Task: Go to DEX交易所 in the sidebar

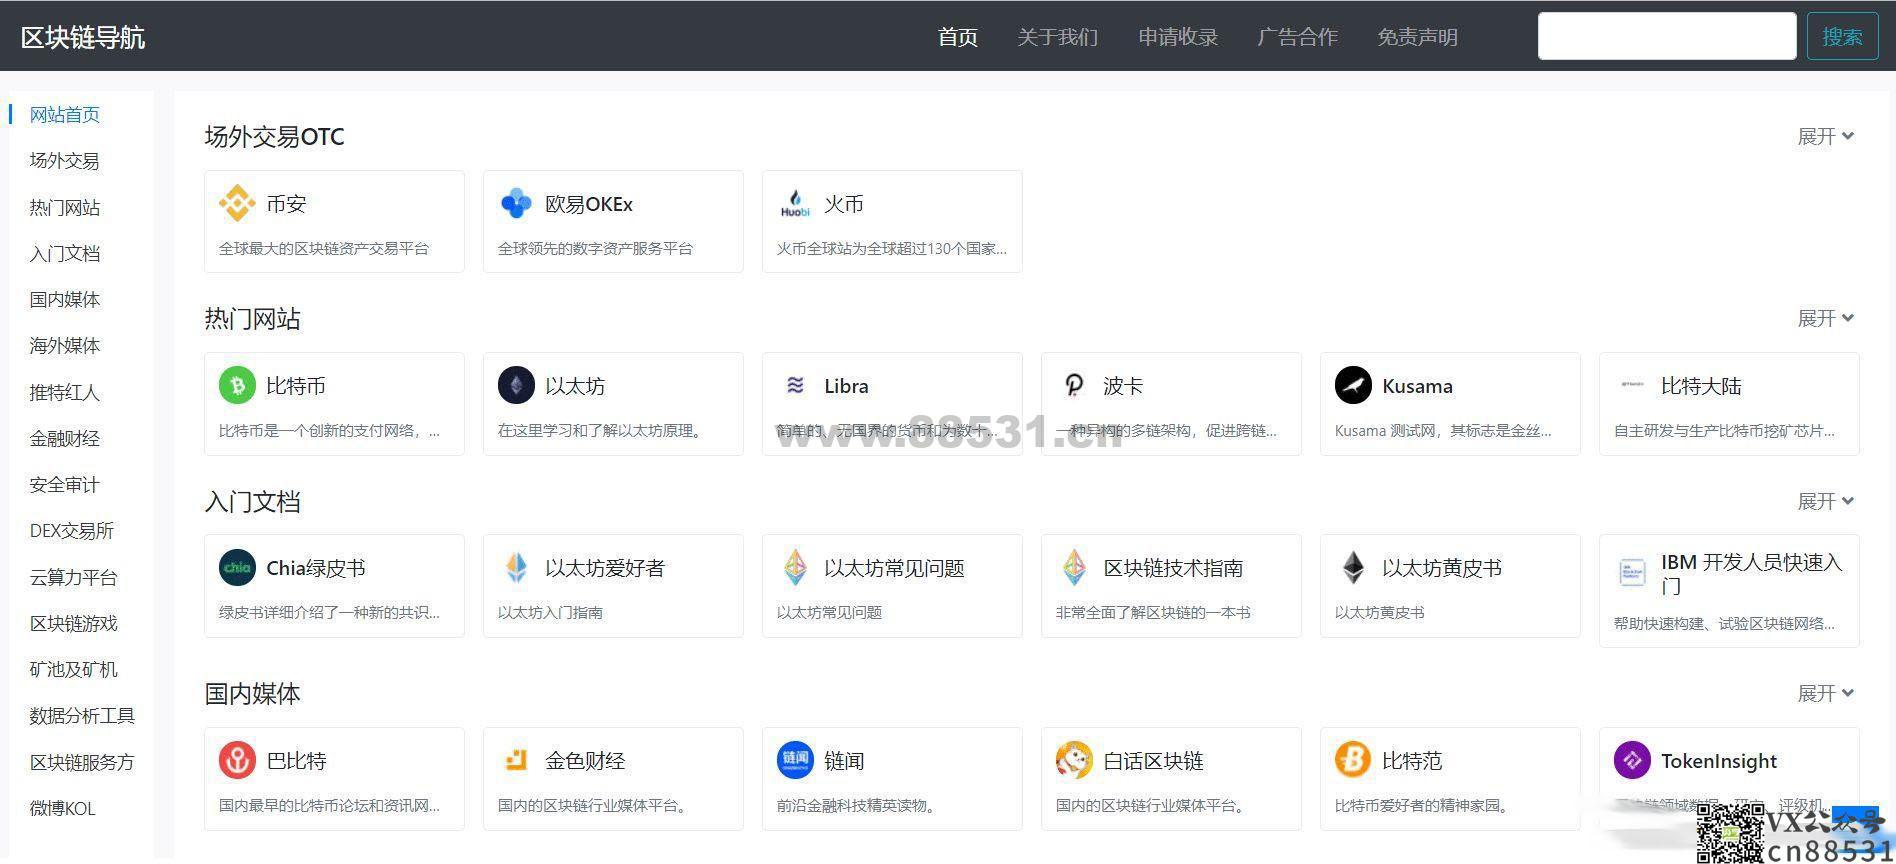Action: click(x=72, y=531)
